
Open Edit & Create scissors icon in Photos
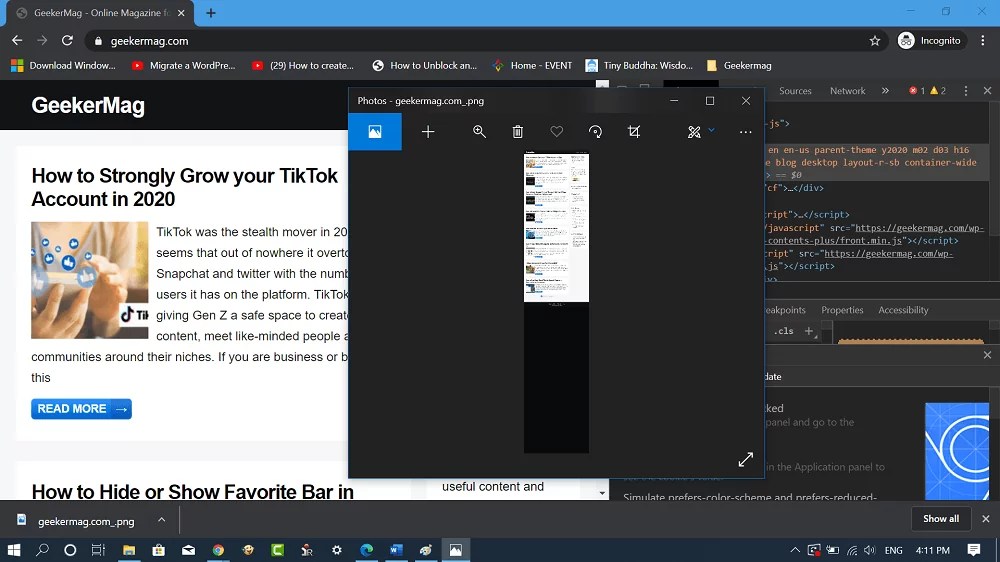694,132
